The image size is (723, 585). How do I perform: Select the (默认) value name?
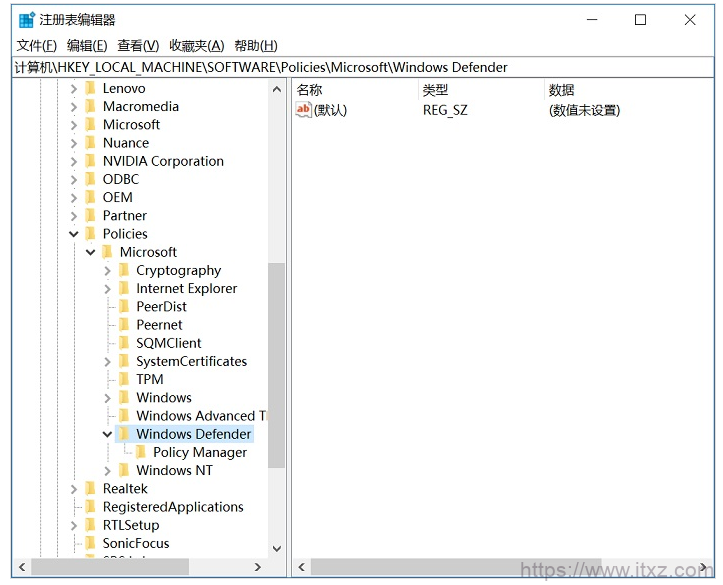coord(330,110)
